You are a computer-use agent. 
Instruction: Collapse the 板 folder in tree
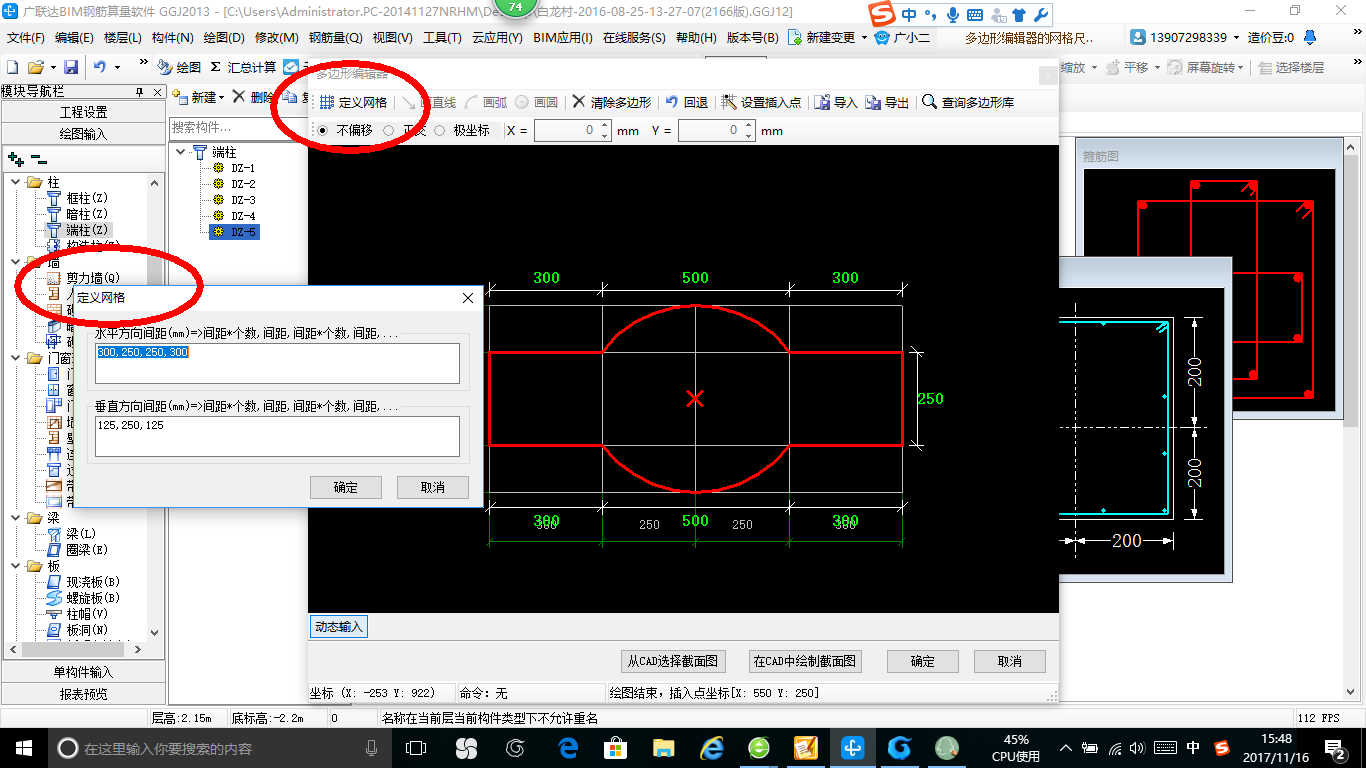click(16, 566)
